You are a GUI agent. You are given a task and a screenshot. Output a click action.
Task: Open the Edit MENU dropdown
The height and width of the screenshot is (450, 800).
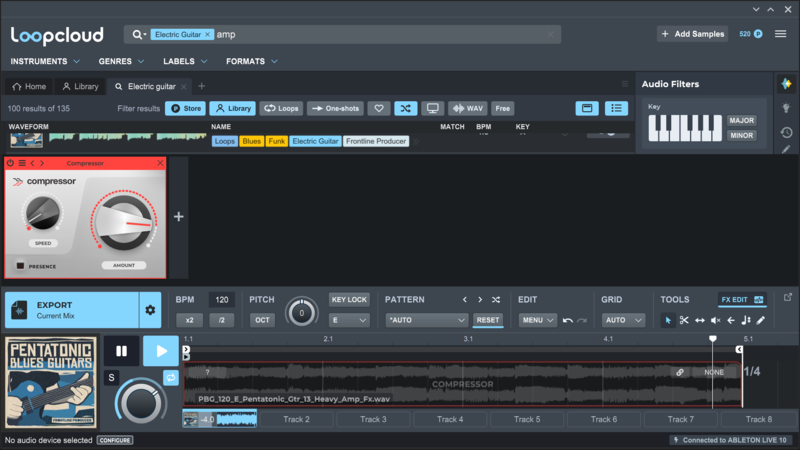click(x=536, y=320)
